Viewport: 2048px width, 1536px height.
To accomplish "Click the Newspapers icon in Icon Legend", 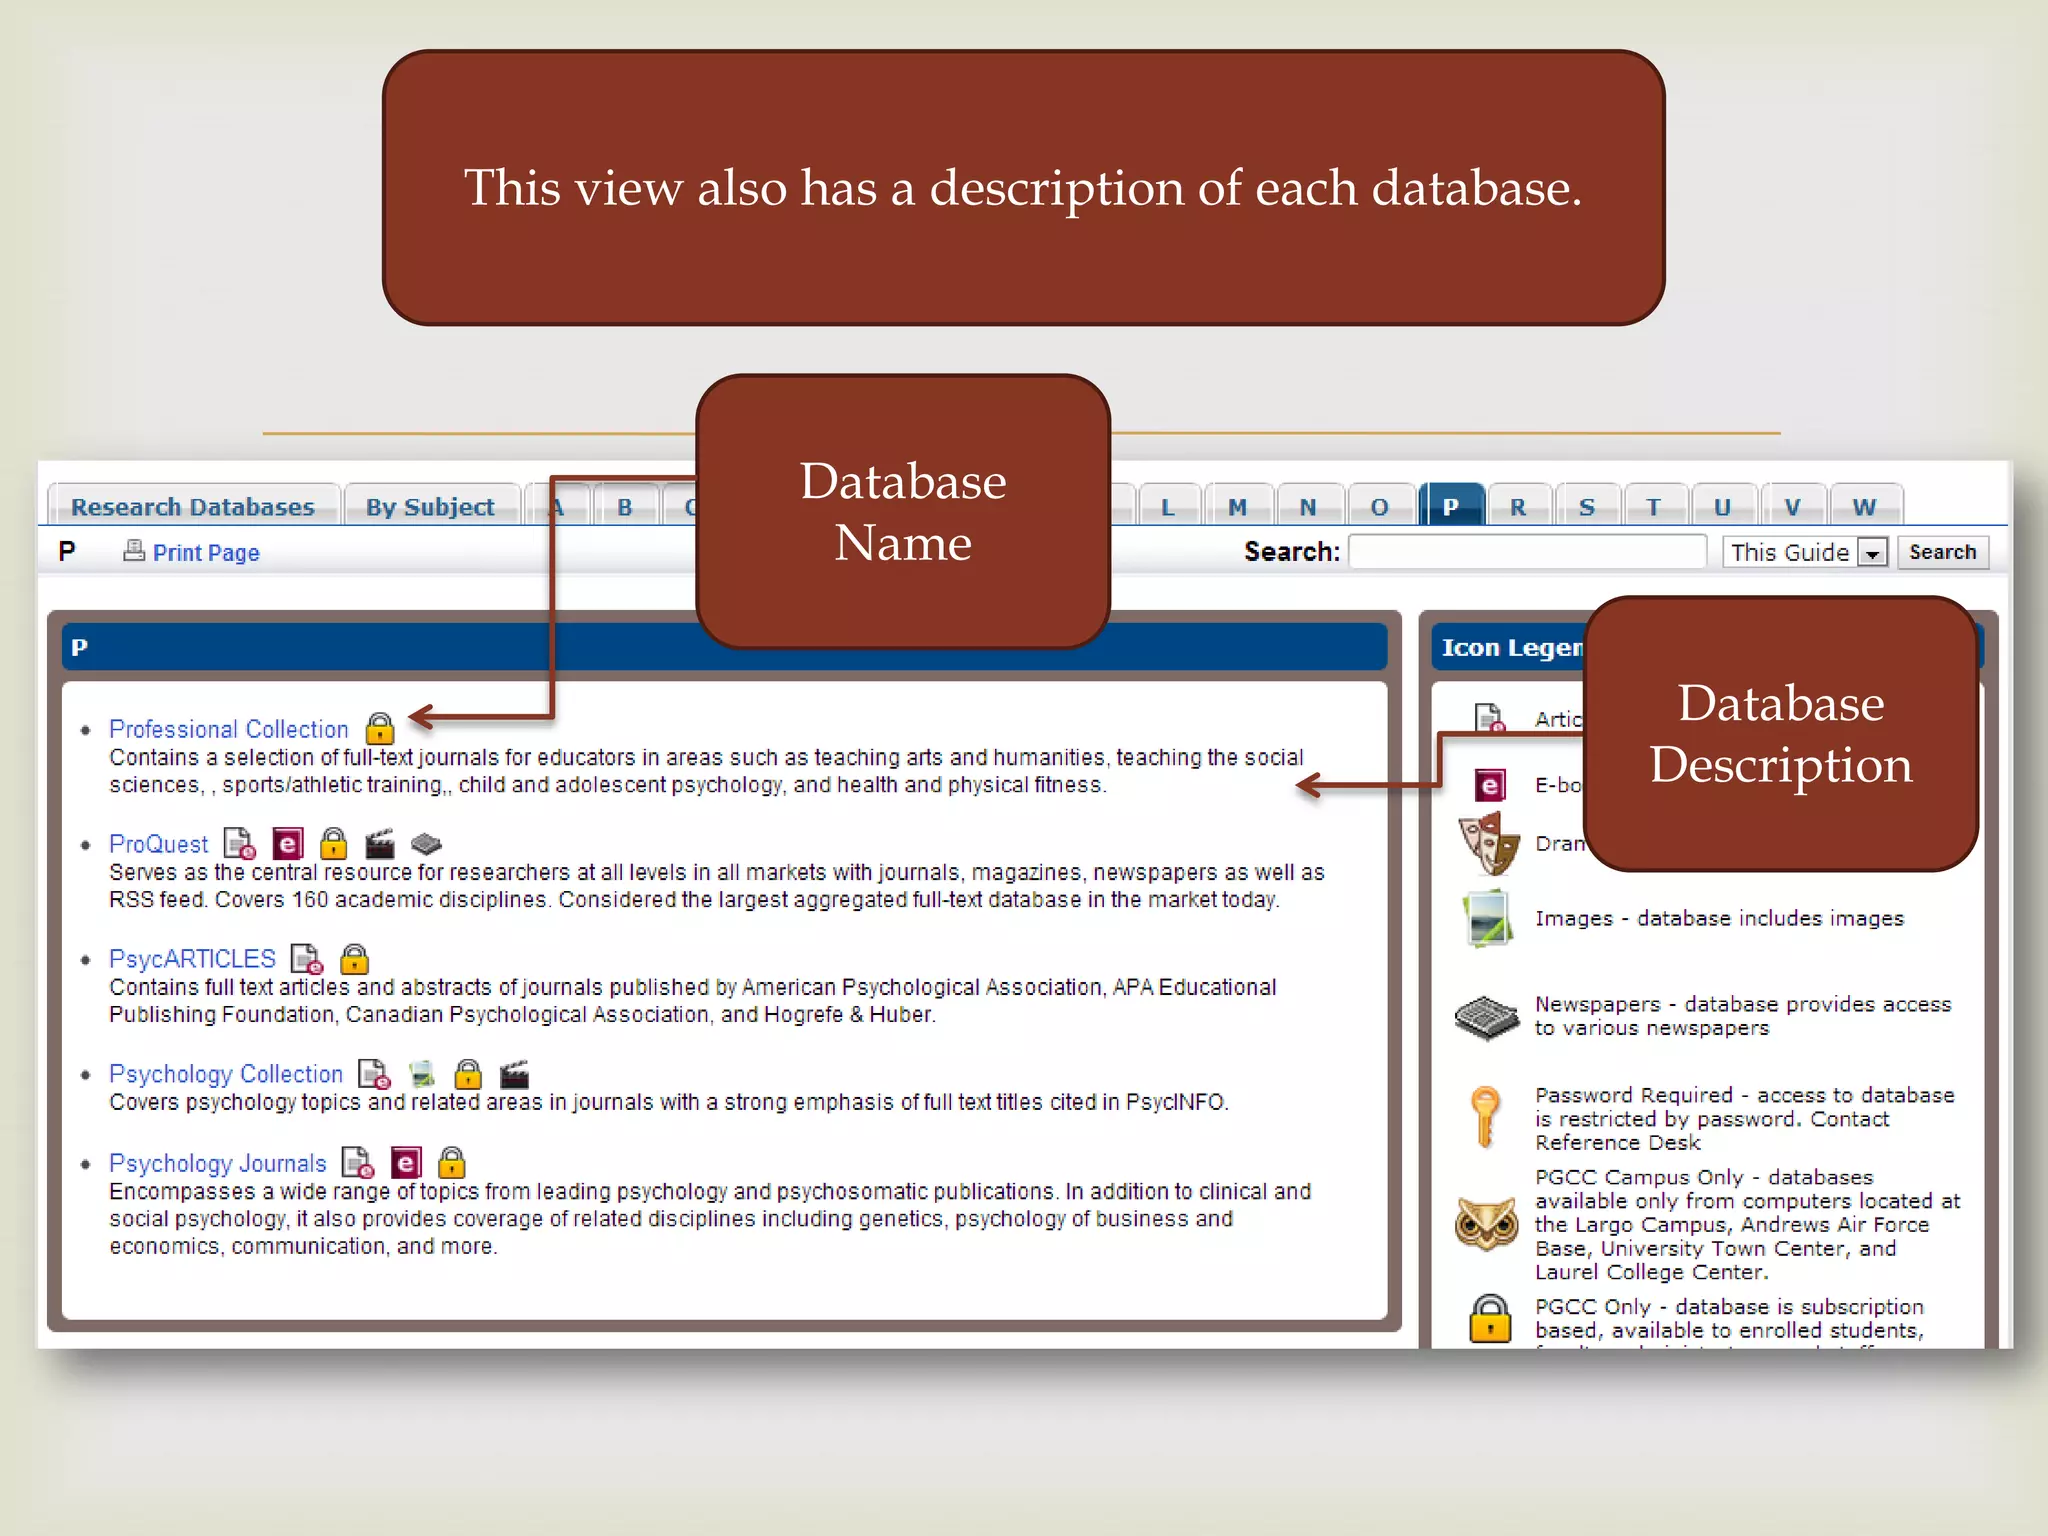I will (1487, 1018).
